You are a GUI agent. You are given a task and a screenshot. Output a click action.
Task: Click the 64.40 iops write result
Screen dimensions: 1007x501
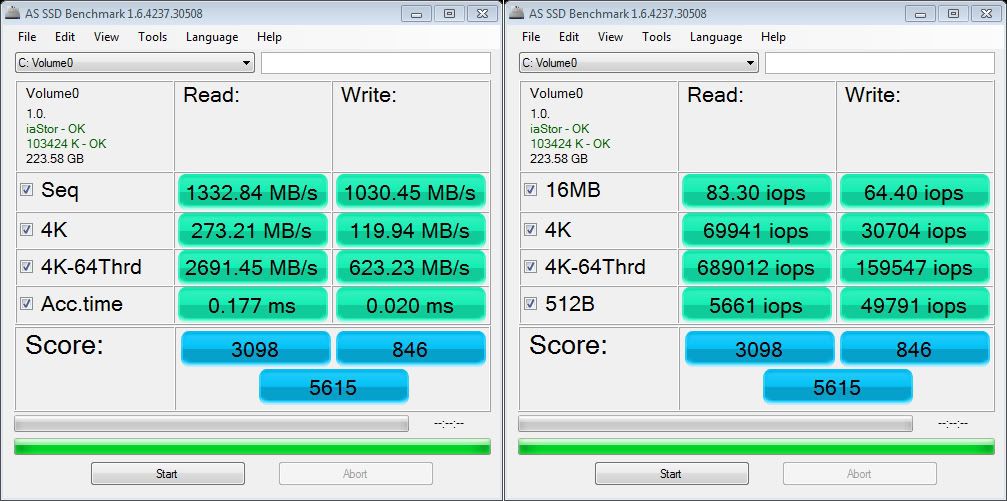point(915,191)
